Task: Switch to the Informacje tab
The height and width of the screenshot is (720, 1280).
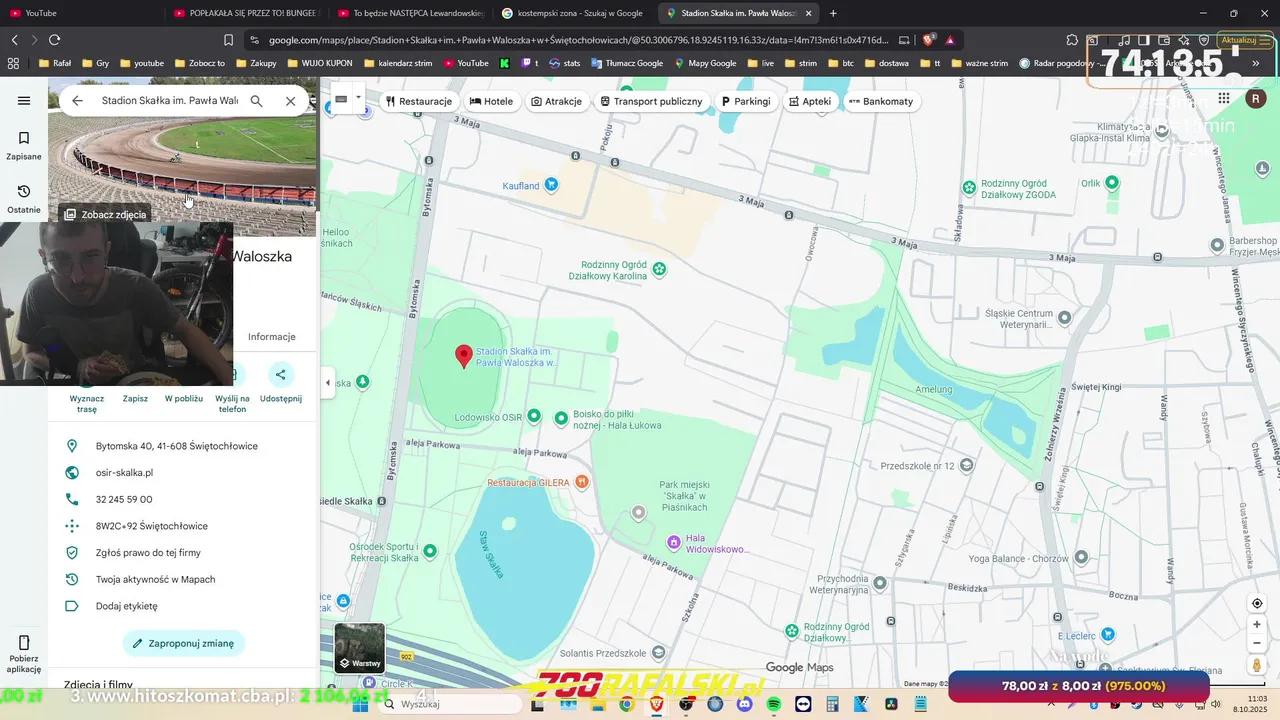Action: (x=272, y=337)
